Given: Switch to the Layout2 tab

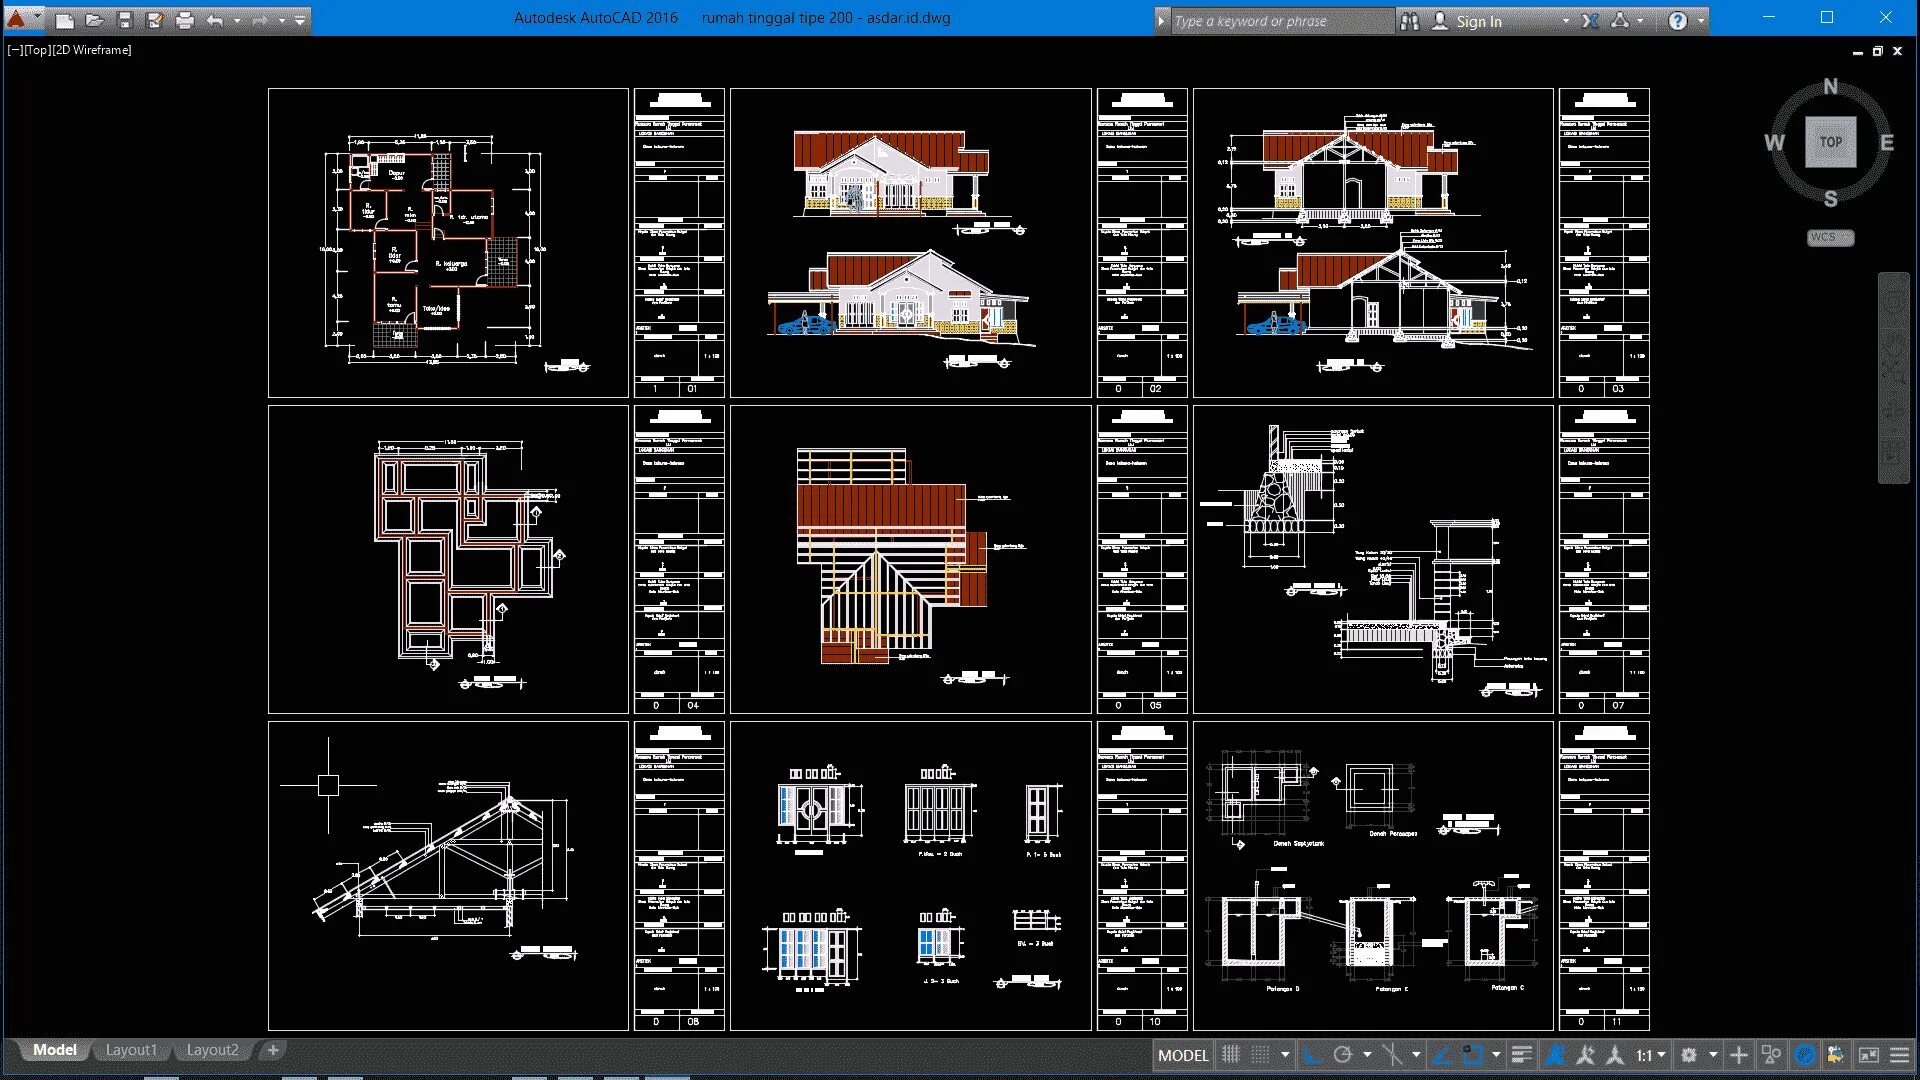Looking at the screenshot, I should [x=212, y=1050].
